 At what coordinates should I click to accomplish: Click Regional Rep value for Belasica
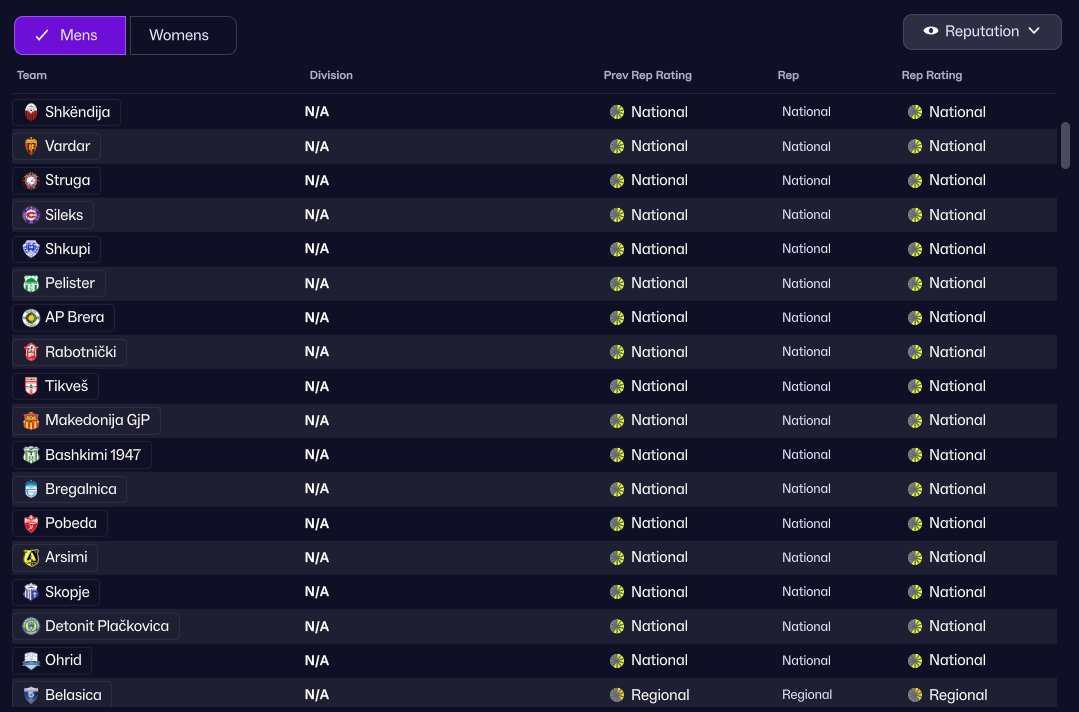click(x=806, y=695)
